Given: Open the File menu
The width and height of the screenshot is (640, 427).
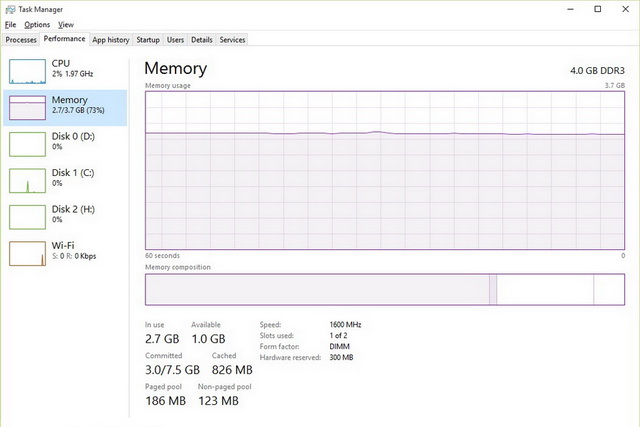Looking at the screenshot, I should 10,24.
